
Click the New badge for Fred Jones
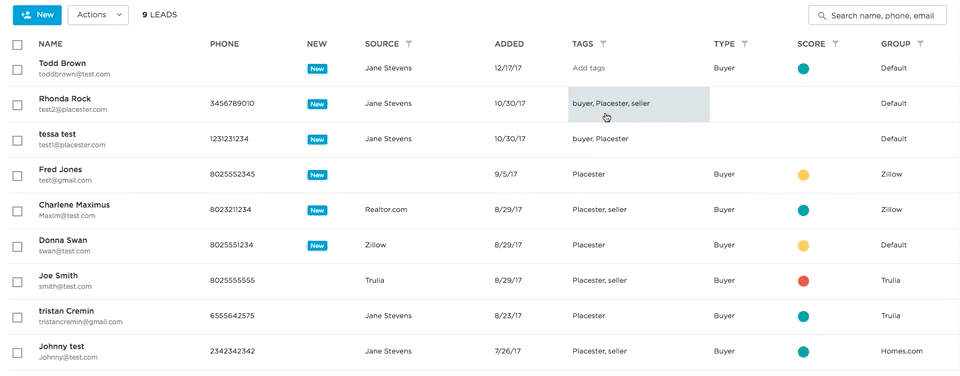[x=317, y=175]
